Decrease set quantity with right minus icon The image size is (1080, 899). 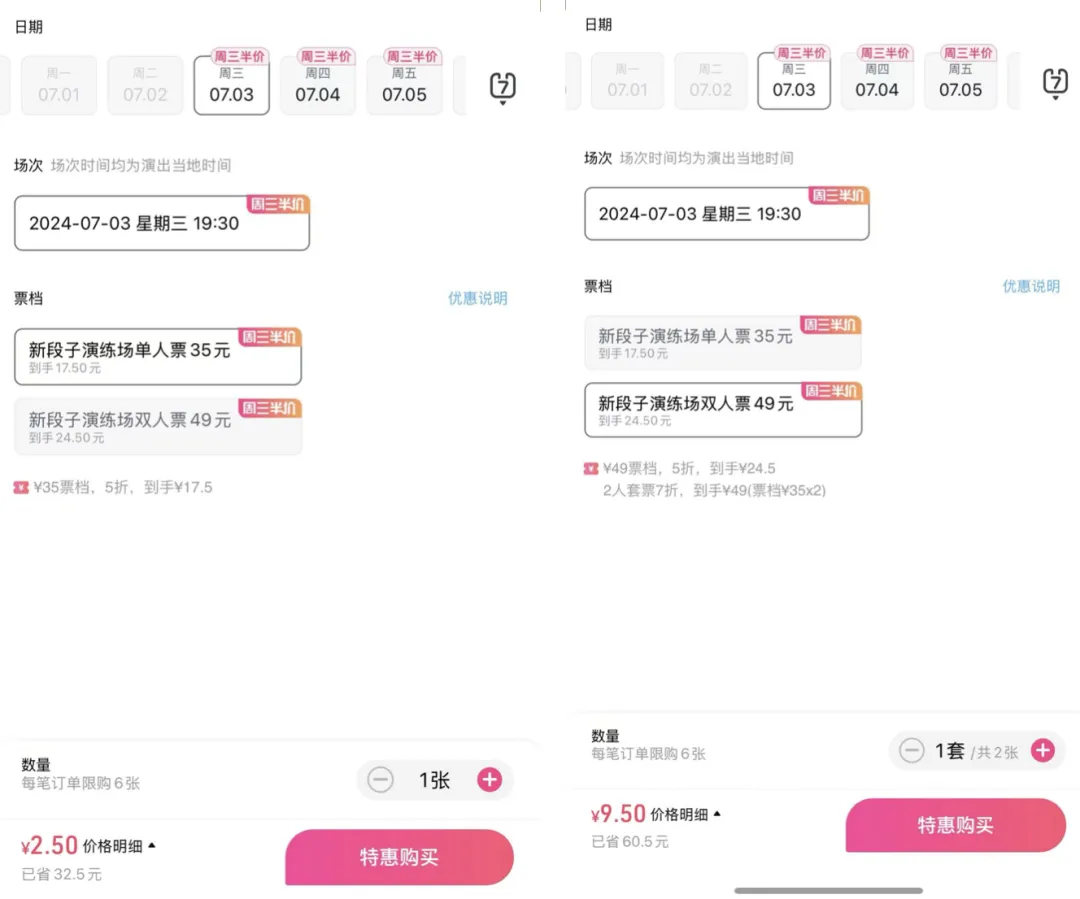(x=911, y=750)
